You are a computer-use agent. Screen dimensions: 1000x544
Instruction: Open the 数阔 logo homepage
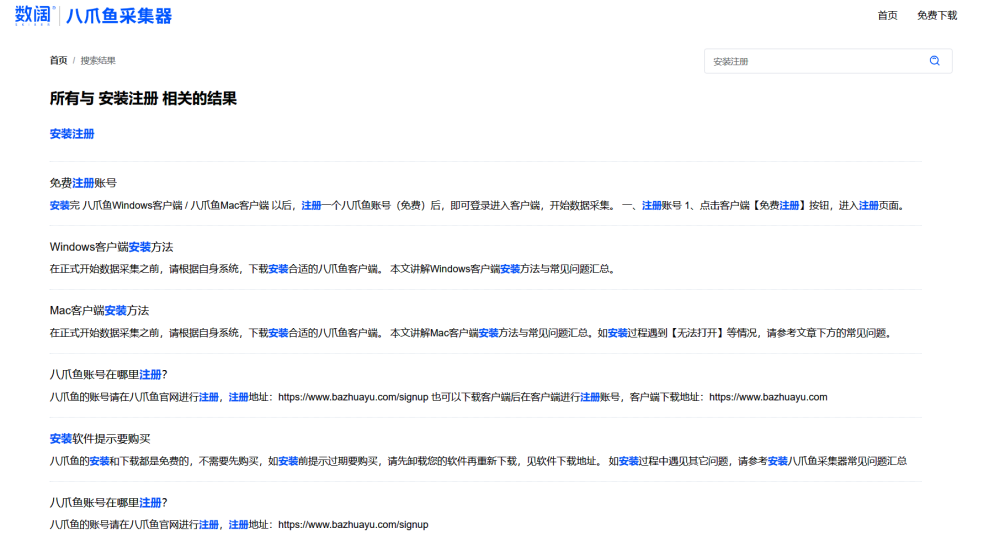[34, 15]
